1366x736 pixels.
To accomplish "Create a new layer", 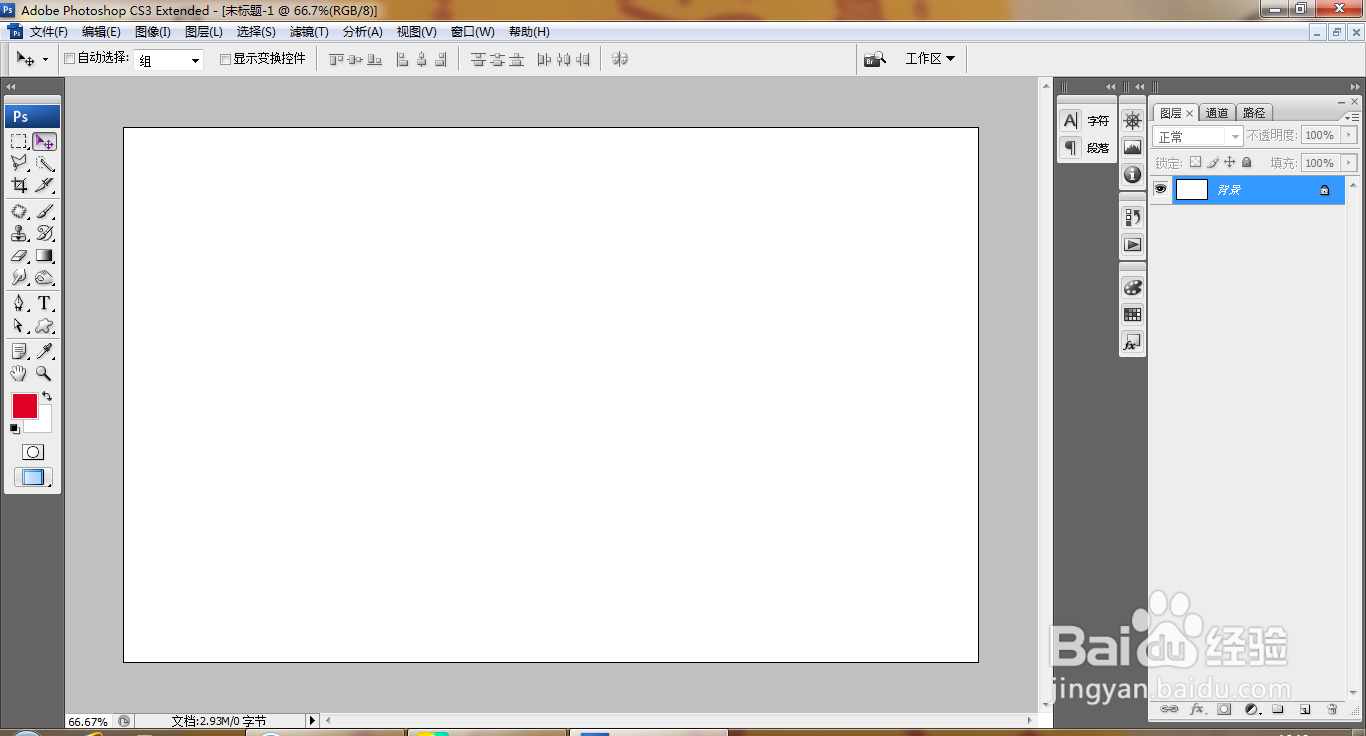I will (1304, 709).
